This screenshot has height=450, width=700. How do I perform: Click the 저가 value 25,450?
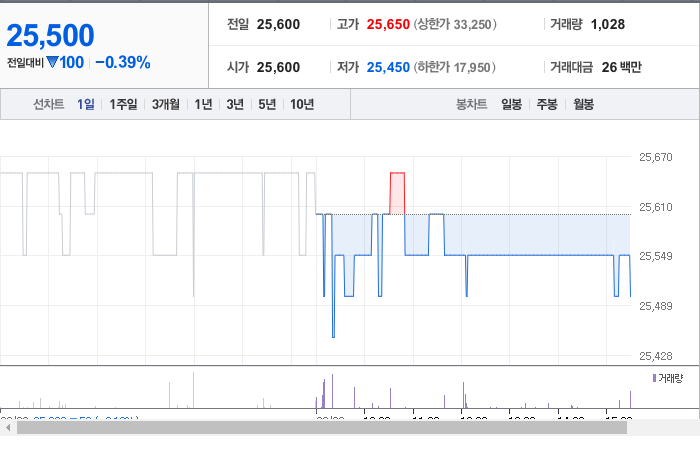coord(388,67)
